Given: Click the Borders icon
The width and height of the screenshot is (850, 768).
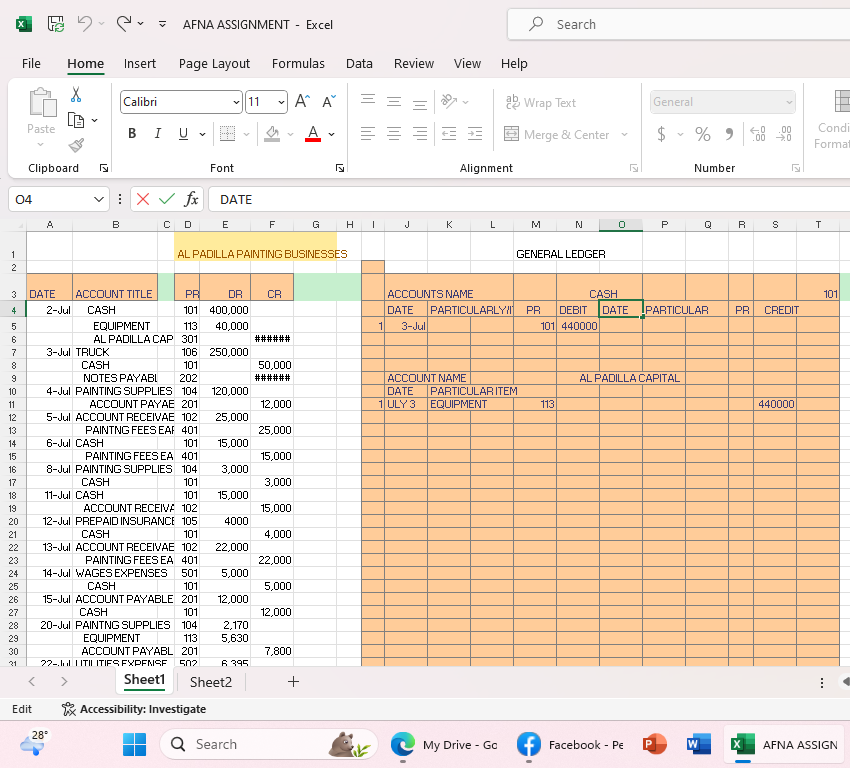Looking at the screenshot, I should 227,133.
